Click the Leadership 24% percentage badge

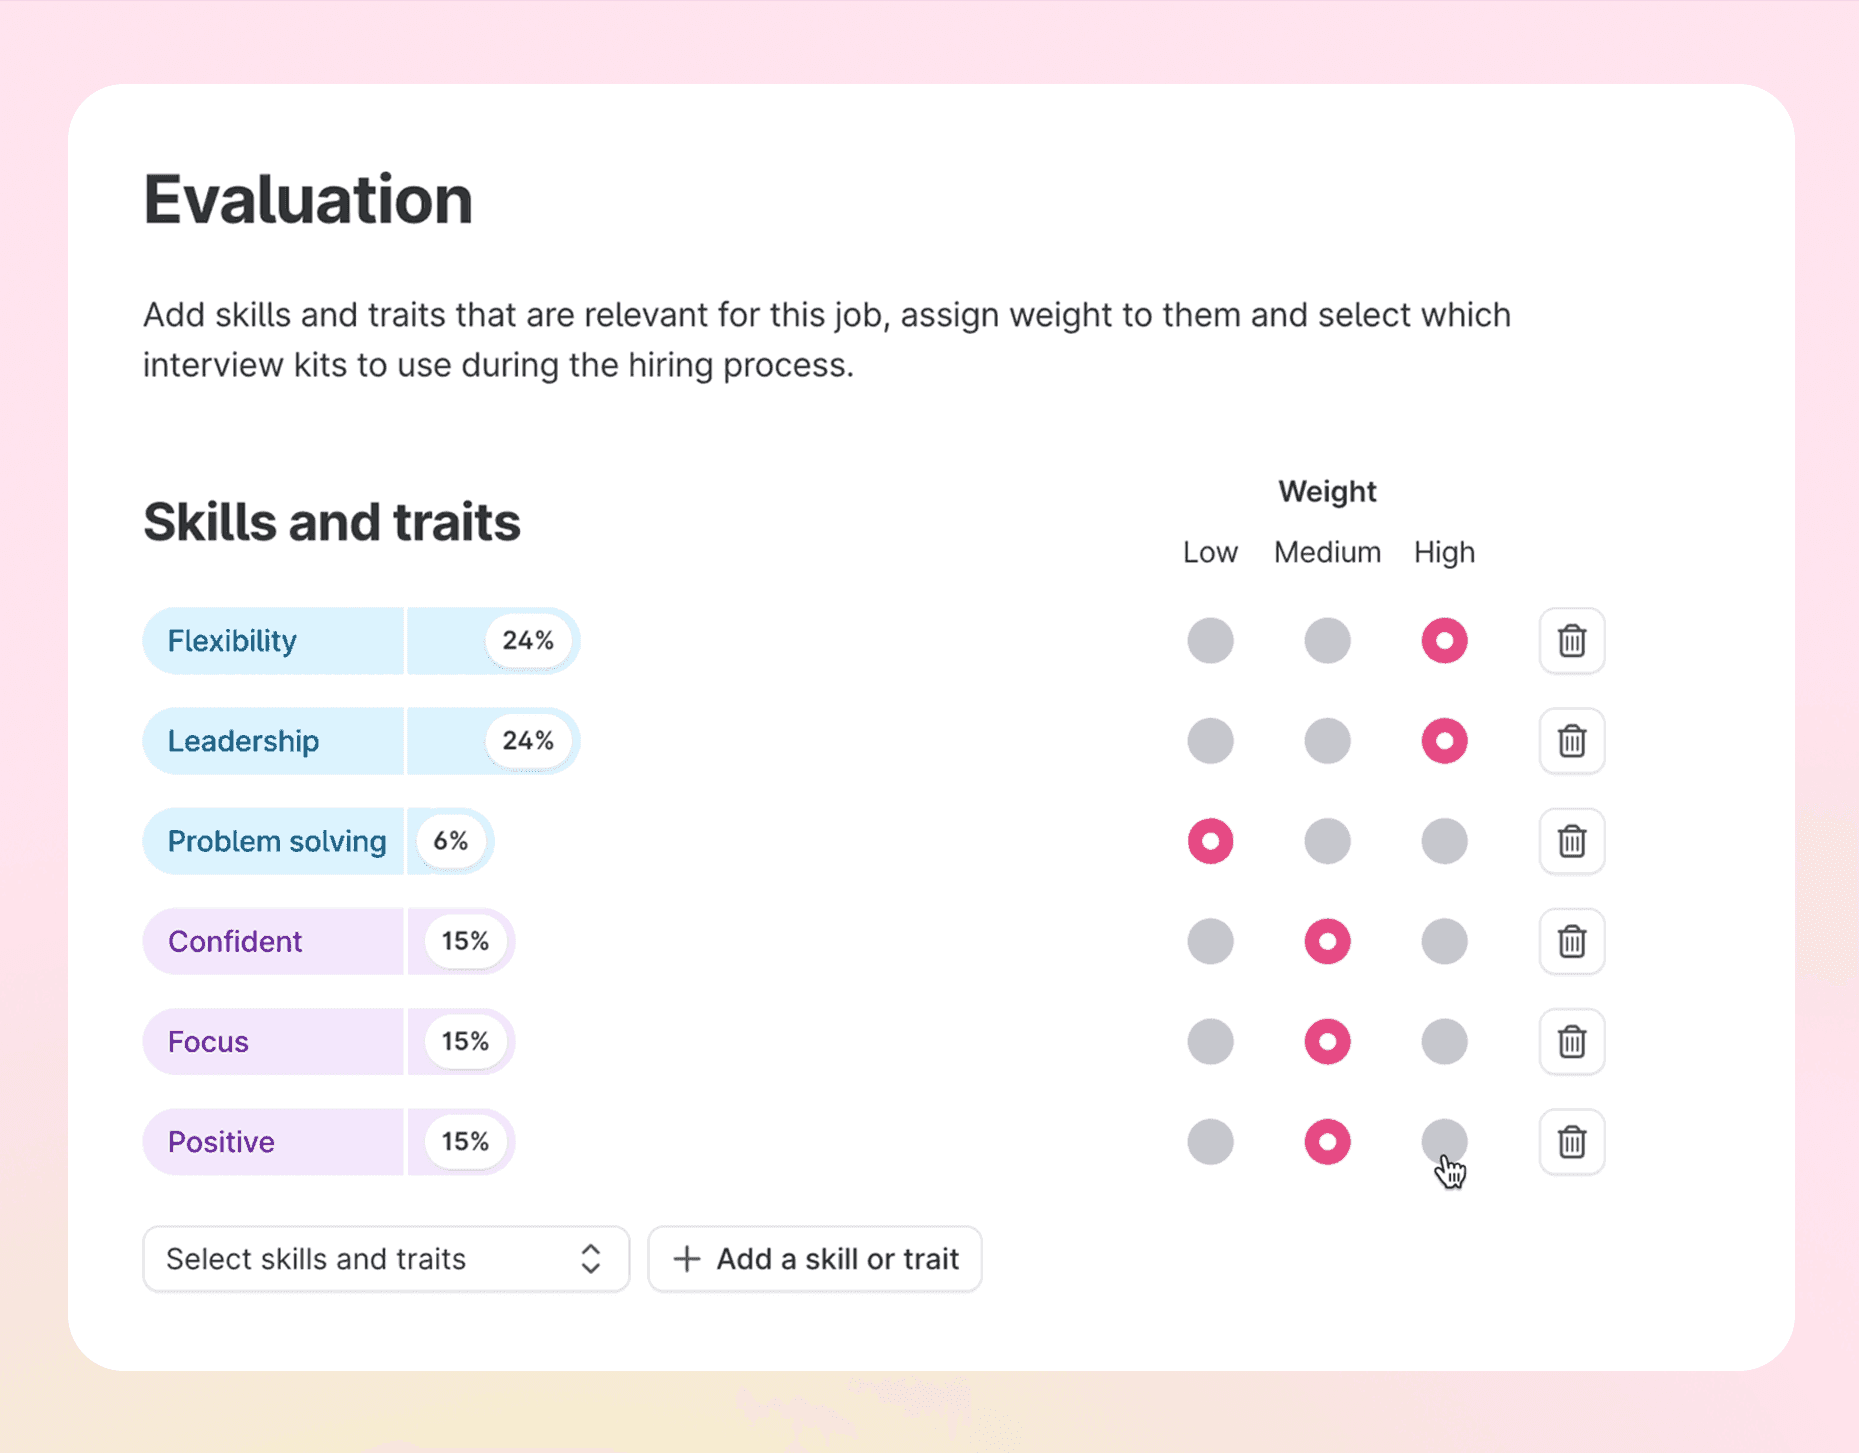tap(528, 740)
